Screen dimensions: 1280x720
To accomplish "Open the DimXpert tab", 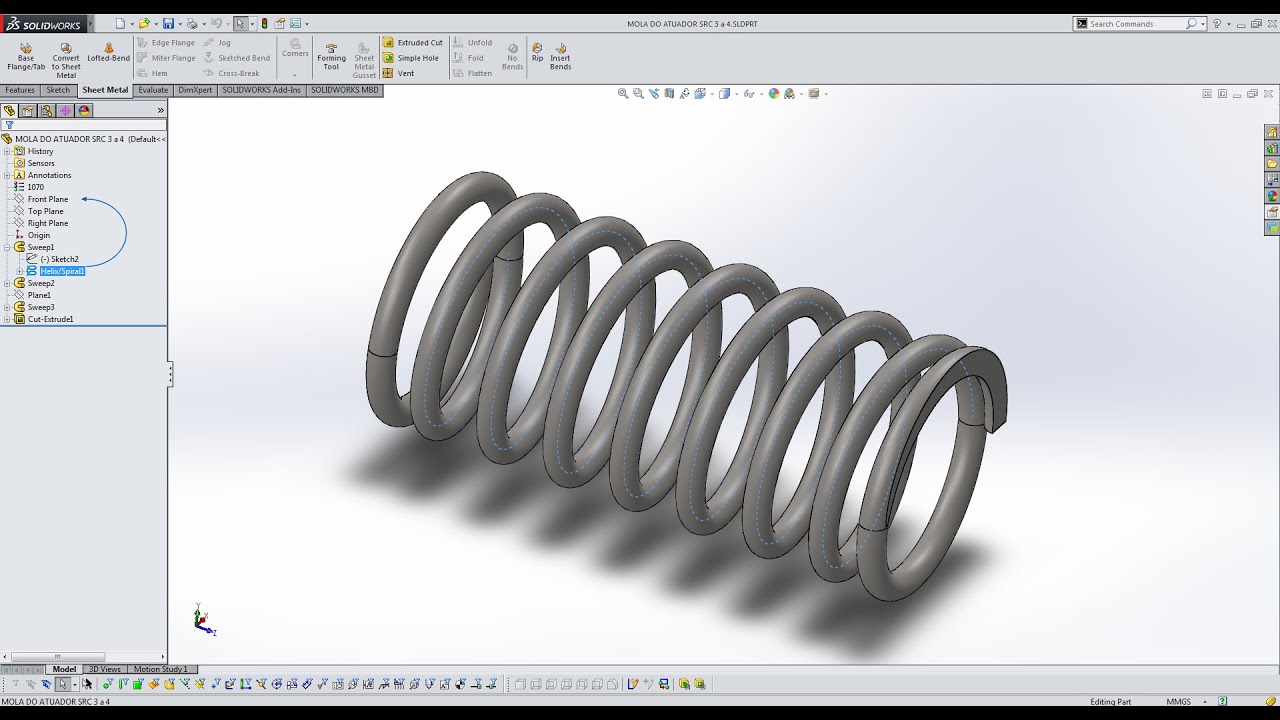I will pyautogui.click(x=195, y=90).
